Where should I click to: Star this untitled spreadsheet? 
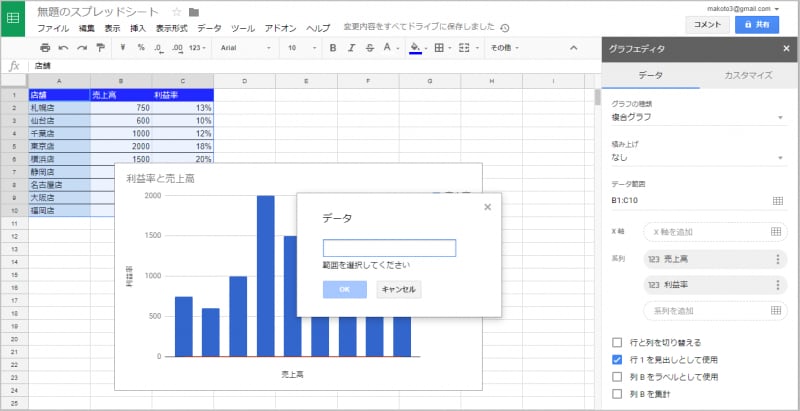pyautogui.click(x=177, y=12)
